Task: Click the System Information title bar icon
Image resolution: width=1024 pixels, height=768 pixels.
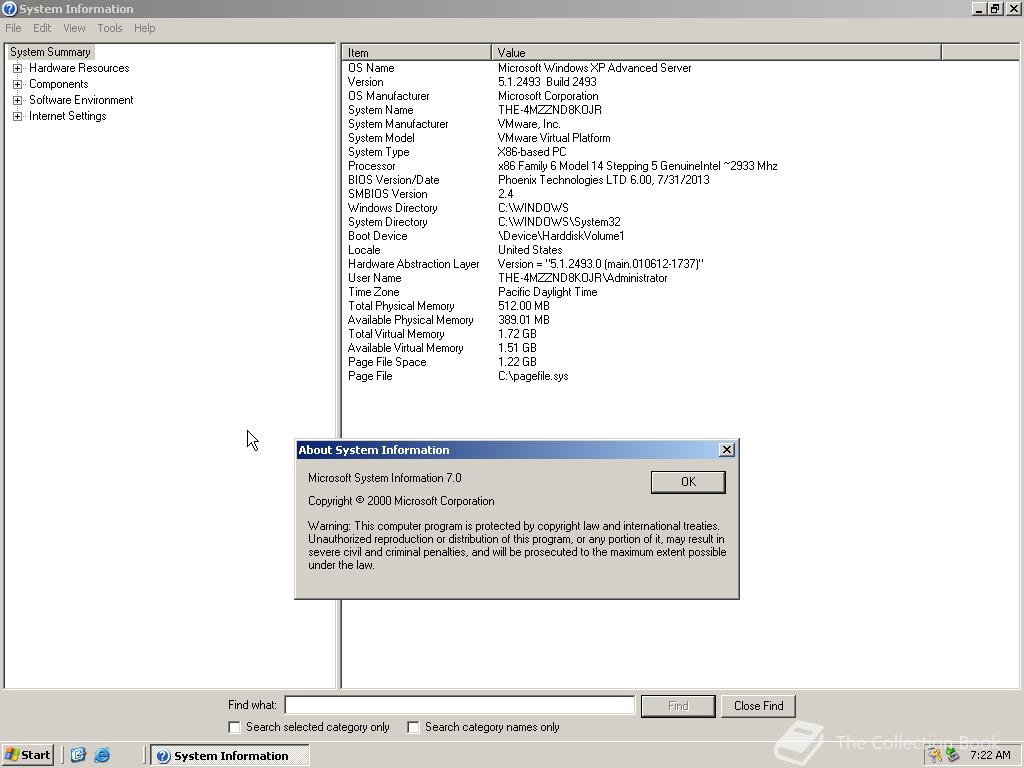Action: click(x=9, y=8)
